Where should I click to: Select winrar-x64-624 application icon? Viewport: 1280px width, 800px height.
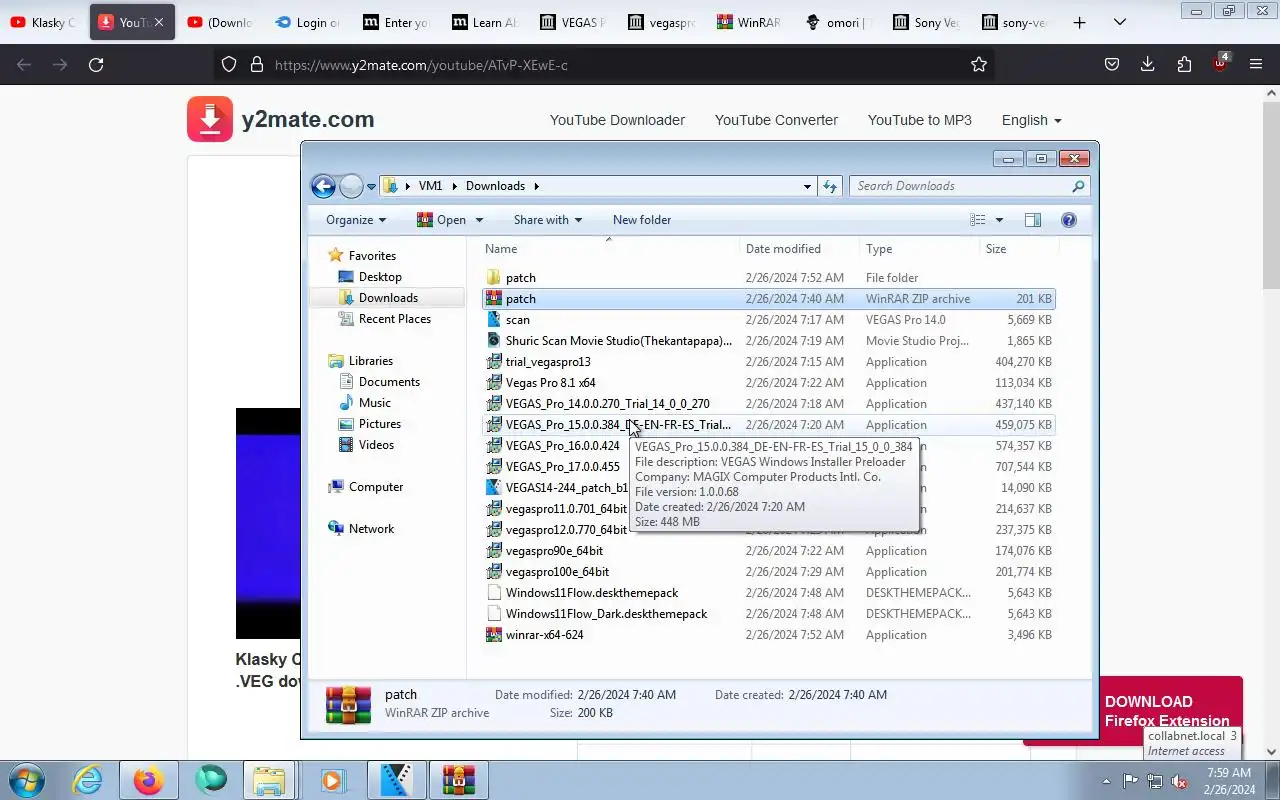click(494, 635)
